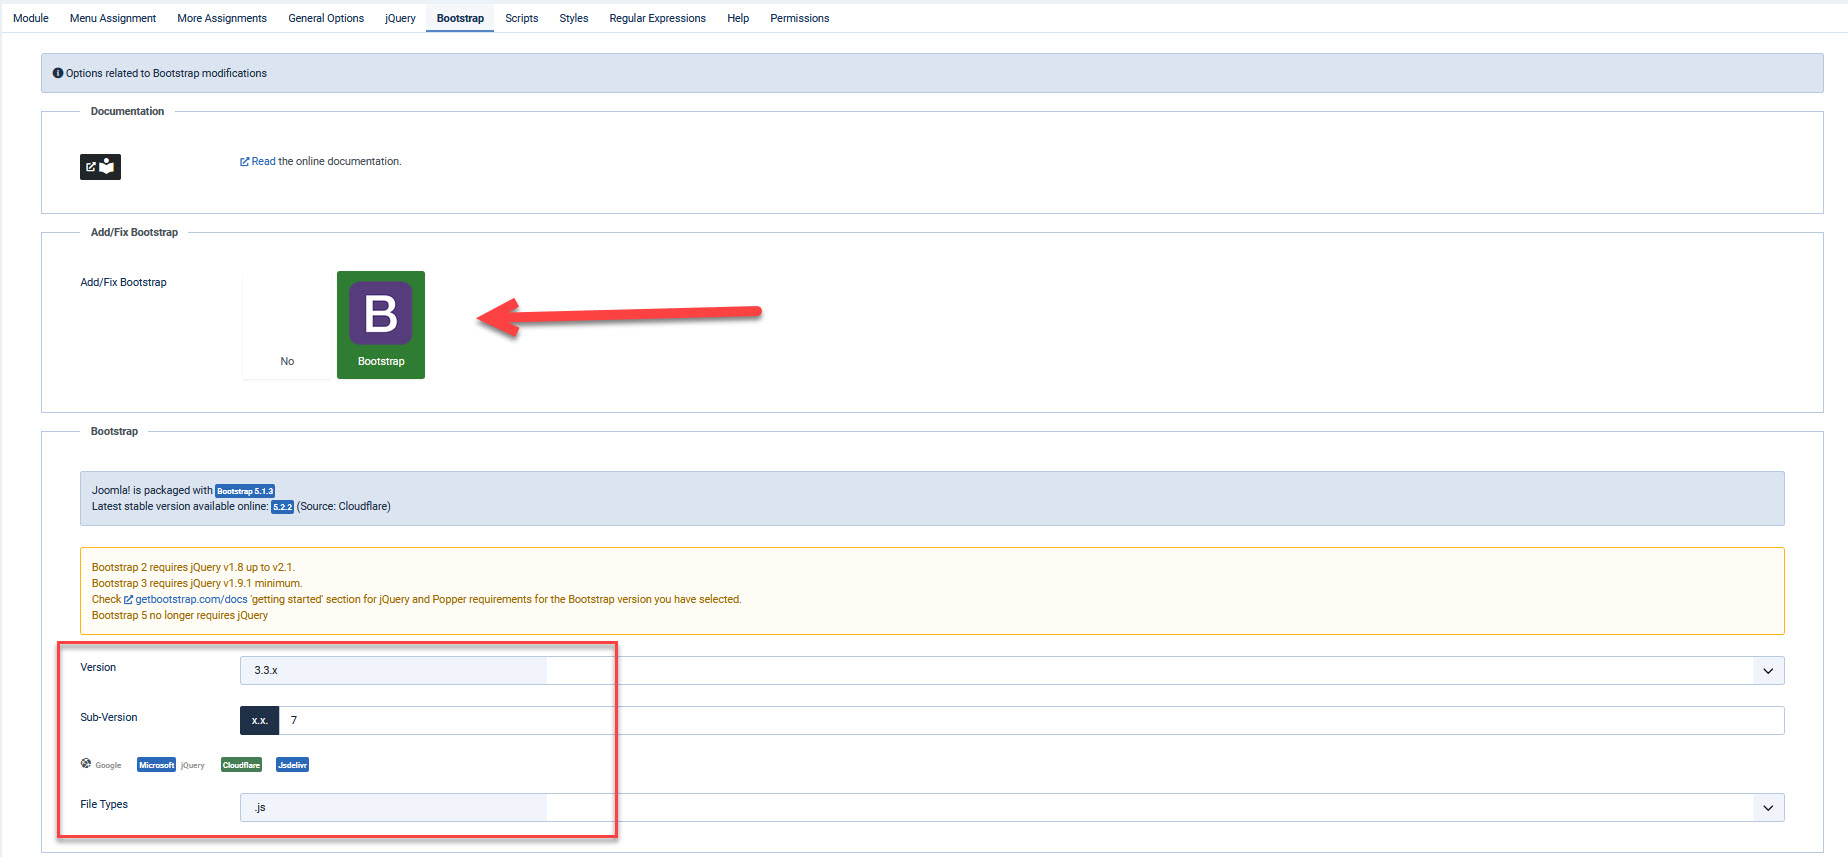Click the external link icon before getbootstrap.com

128,600
